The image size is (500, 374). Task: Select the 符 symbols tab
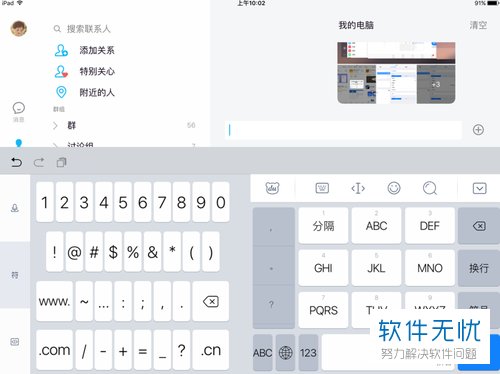(15, 275)
